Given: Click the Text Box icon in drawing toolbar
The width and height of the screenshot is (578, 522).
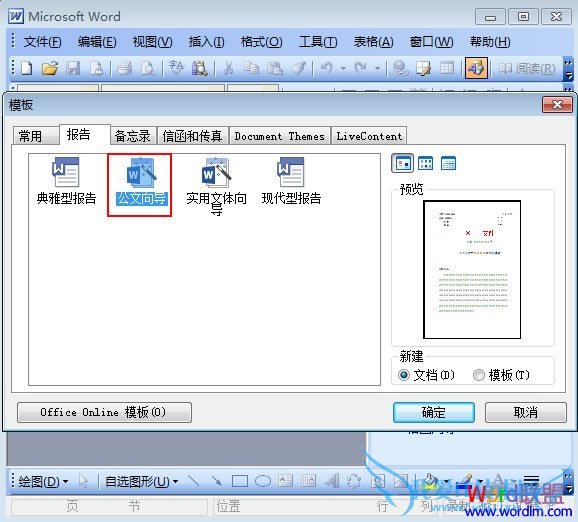Looking at the screenshot, I should tap(286, 481).
